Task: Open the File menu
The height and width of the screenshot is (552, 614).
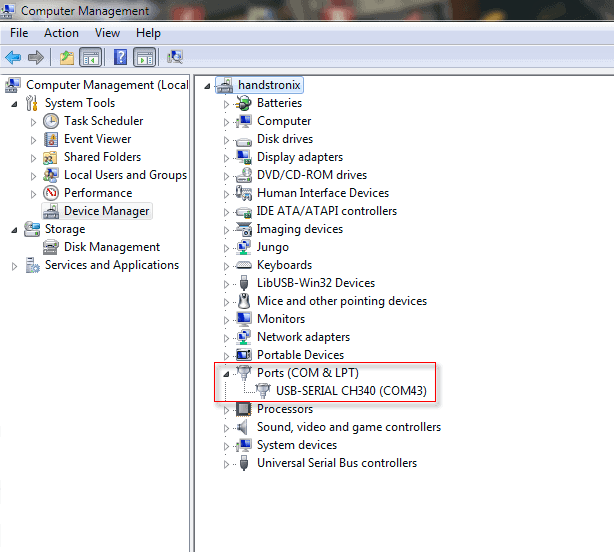Action: (19, 33)
